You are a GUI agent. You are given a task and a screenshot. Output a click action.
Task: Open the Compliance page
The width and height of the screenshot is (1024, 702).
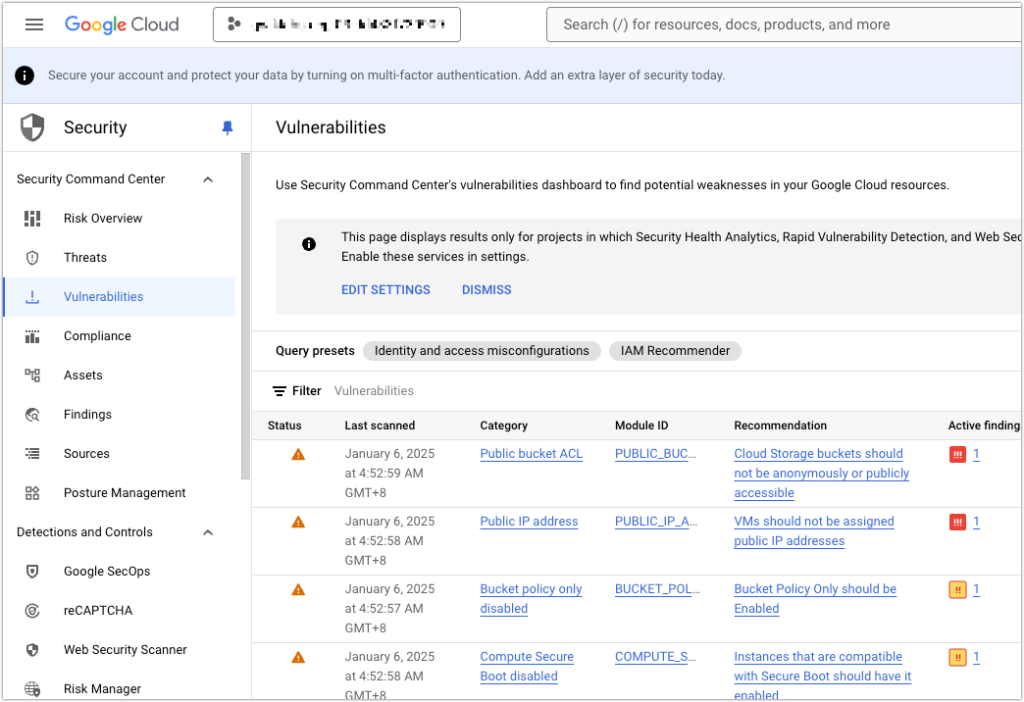pos(97,336)
